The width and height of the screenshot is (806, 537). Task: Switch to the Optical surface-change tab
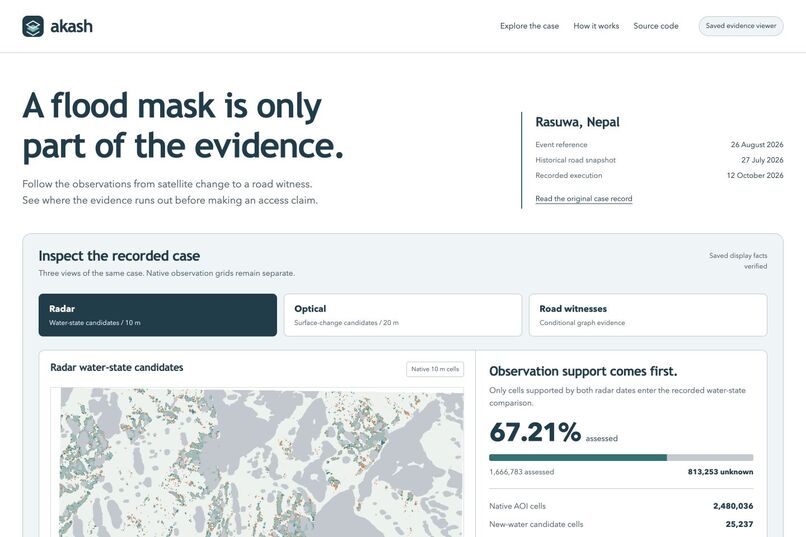point(402,315)
